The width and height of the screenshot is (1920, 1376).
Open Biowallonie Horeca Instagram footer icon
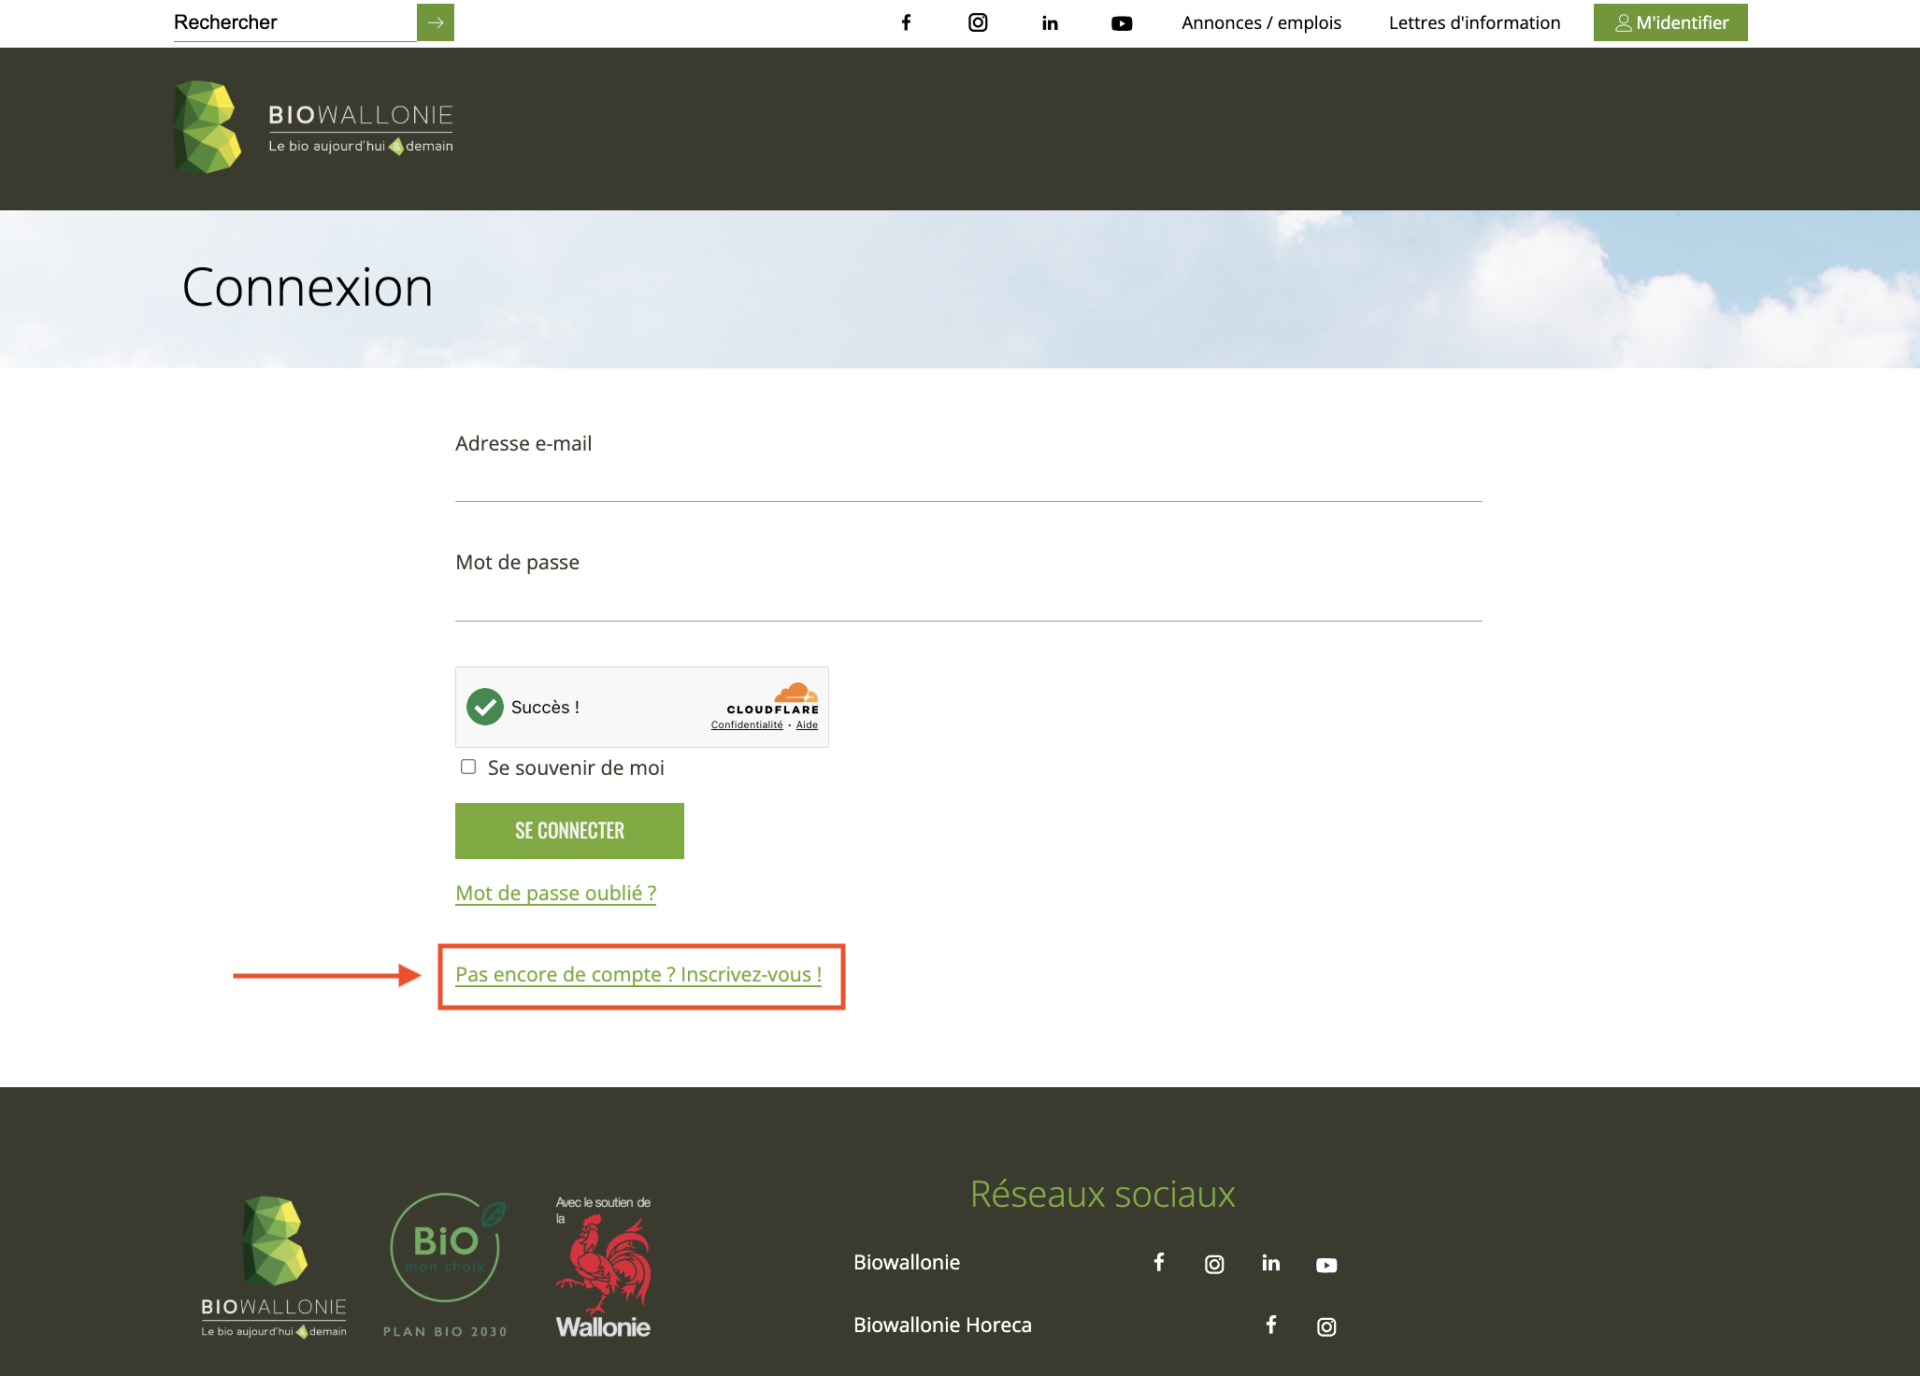click(1326, 1326)
